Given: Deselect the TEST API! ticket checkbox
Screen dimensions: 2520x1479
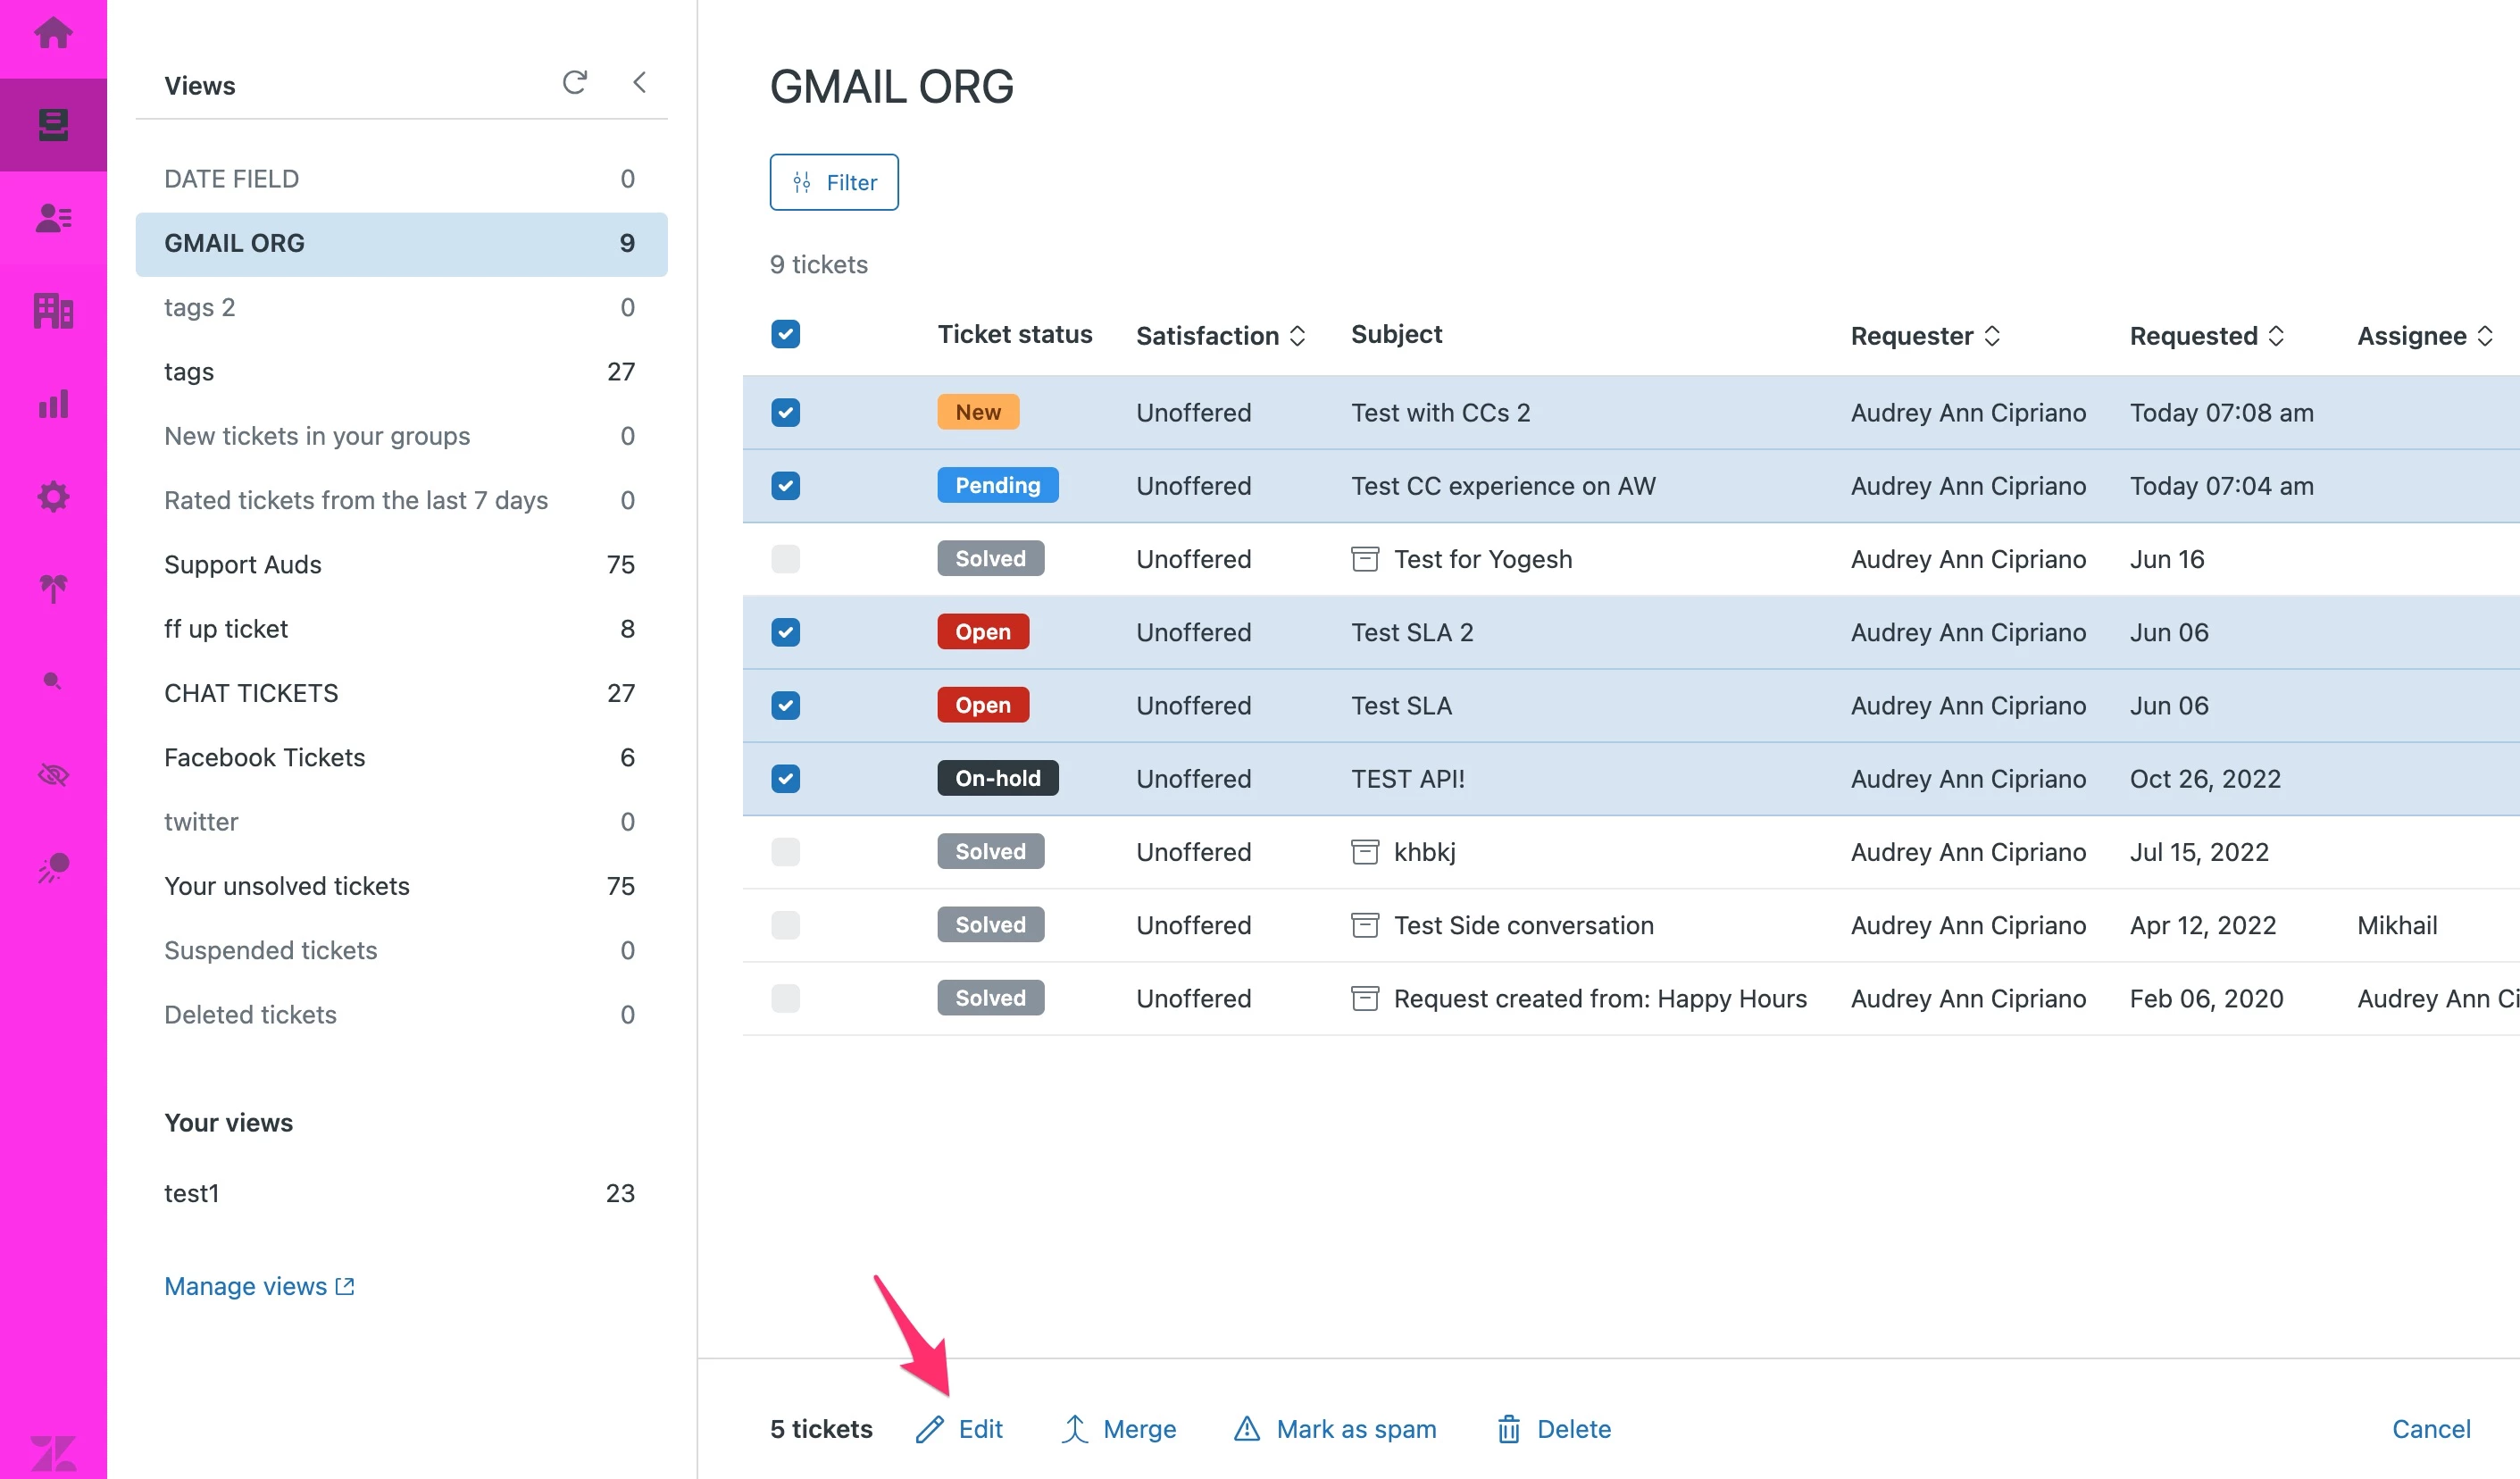Looking at the screenshot, I should (x=785, y=778).
